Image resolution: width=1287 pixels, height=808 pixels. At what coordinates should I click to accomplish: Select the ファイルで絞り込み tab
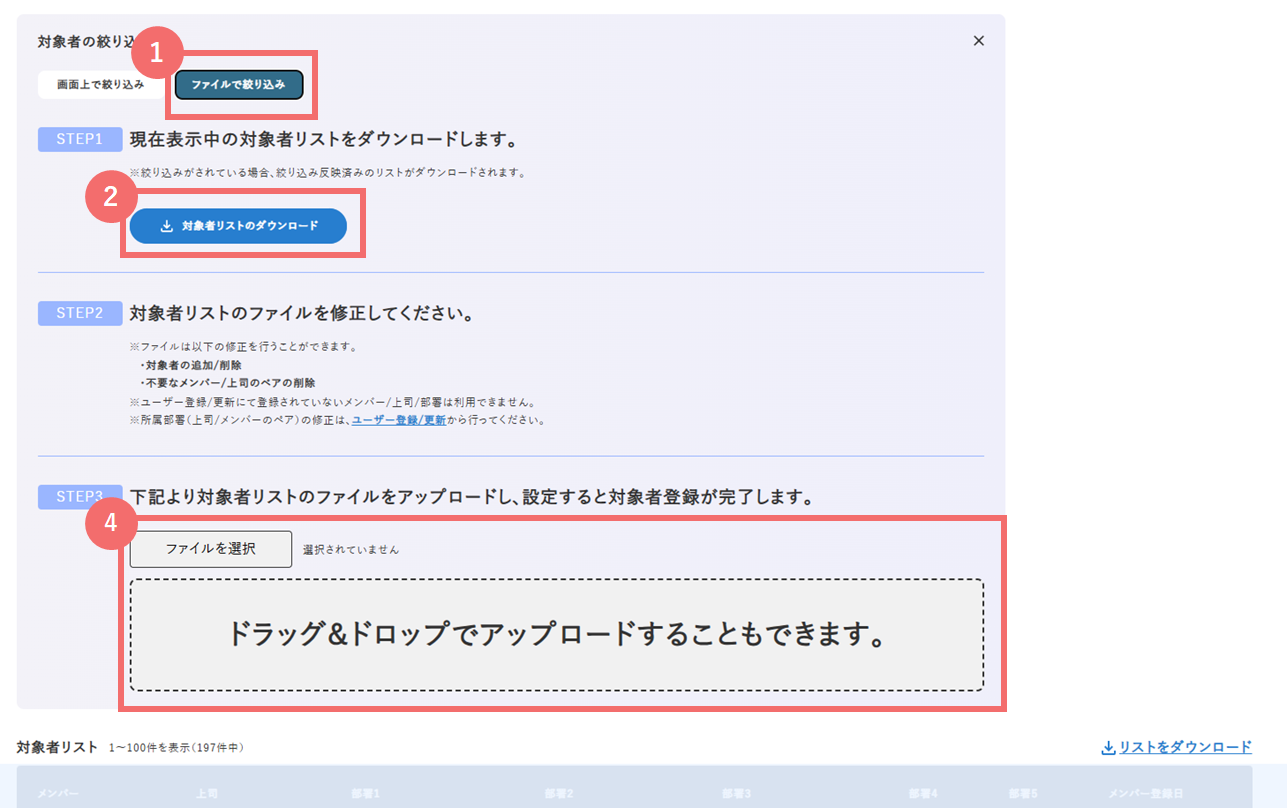238,85
